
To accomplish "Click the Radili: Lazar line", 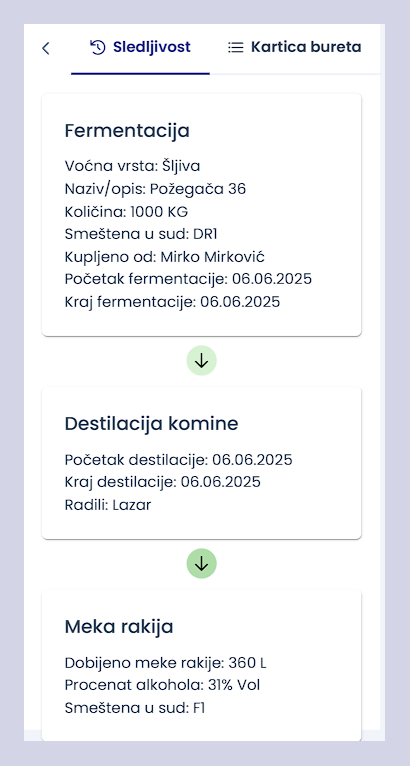I will pyautogui.click(x=108, y=505).
